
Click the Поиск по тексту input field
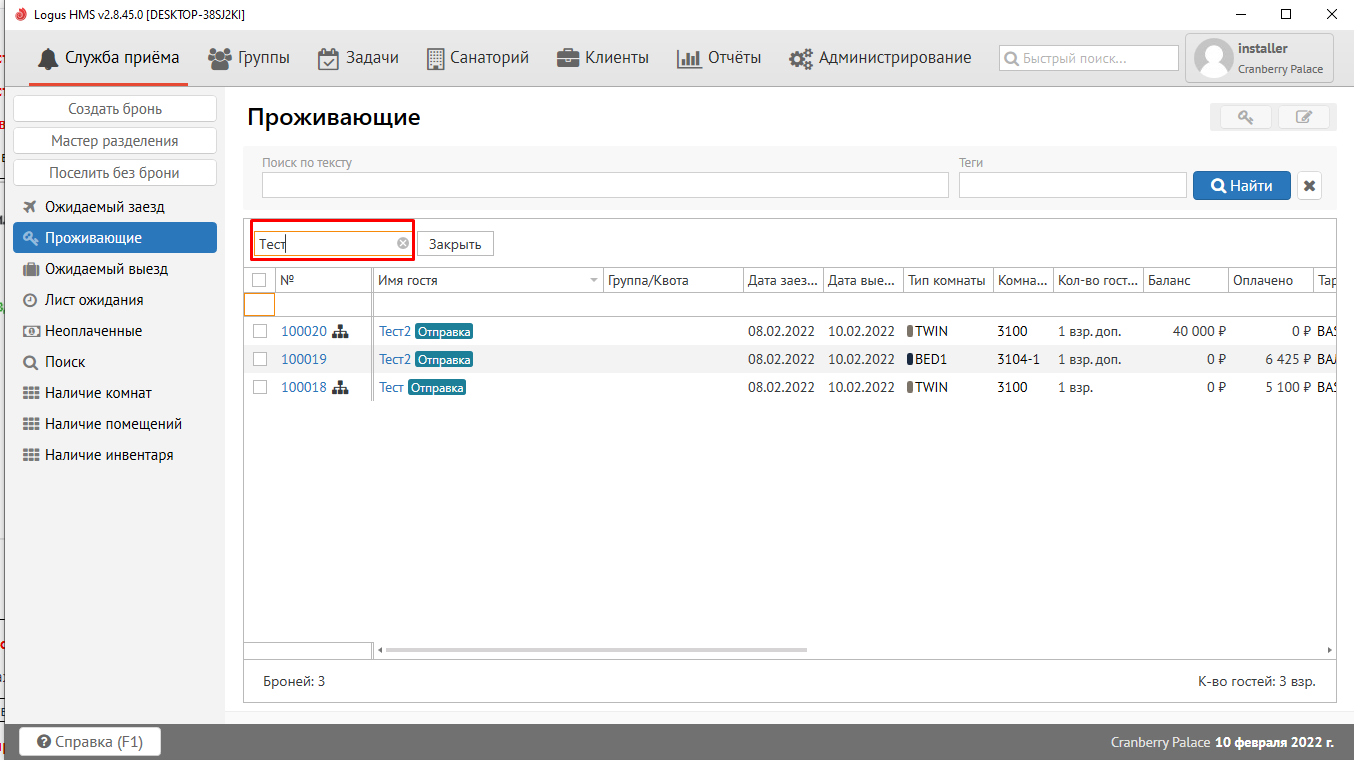604,185
